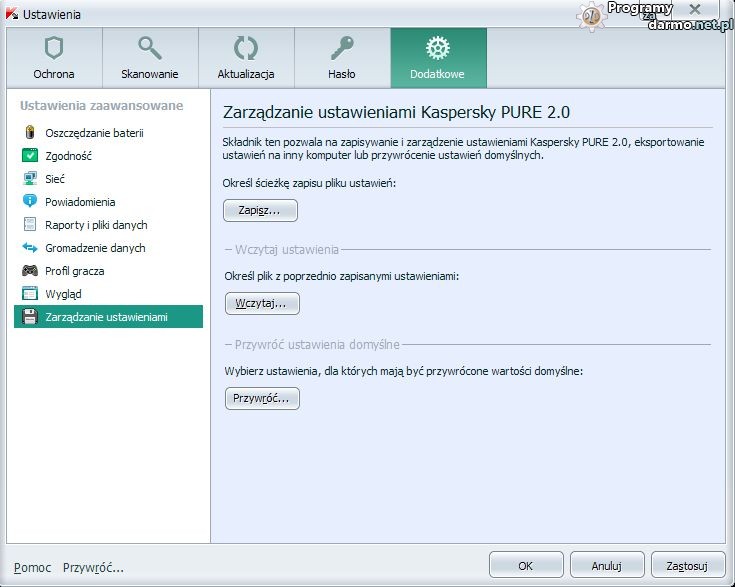Apply changes with Zastosuj button
Screen dimensions: 735x587
coord(688,565)
